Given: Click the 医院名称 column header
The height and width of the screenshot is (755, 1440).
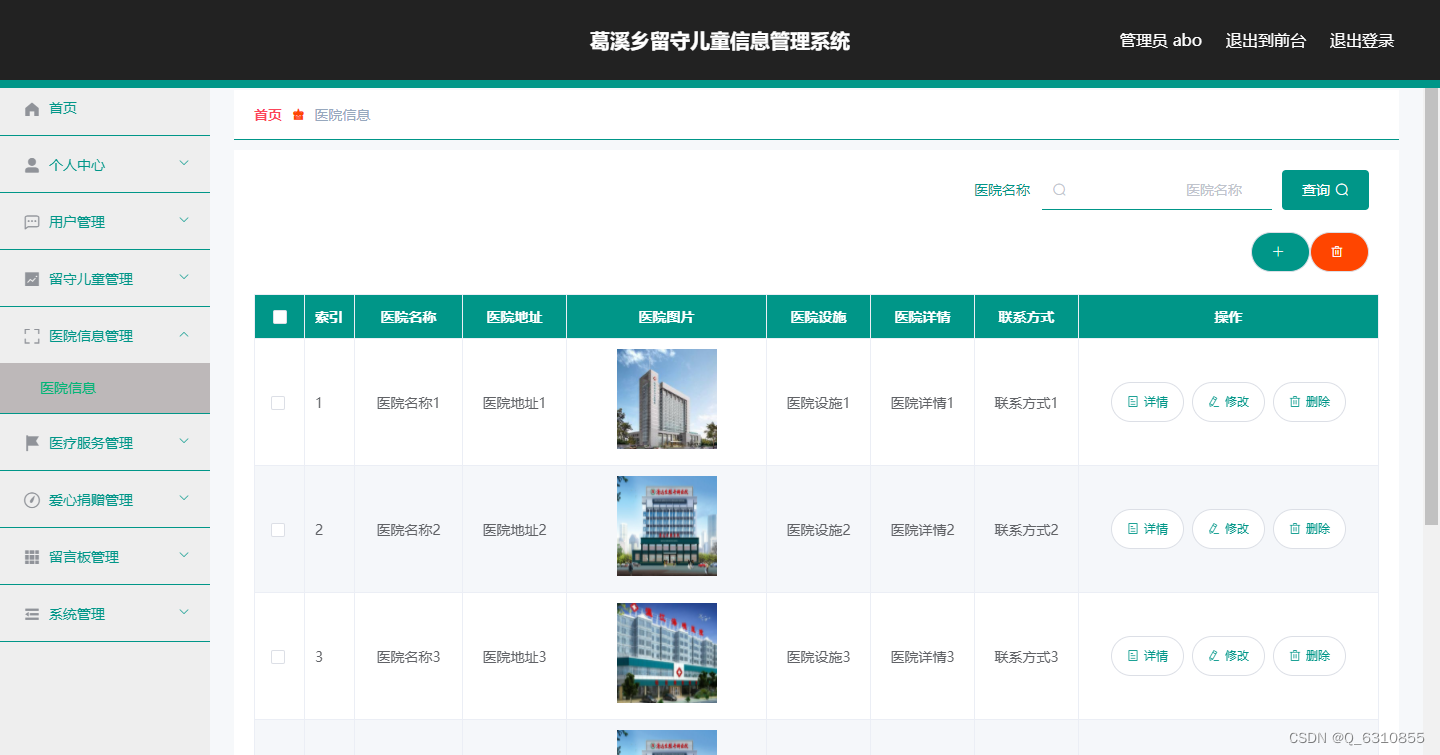Looking at the screenshot, I should [408, 317].
